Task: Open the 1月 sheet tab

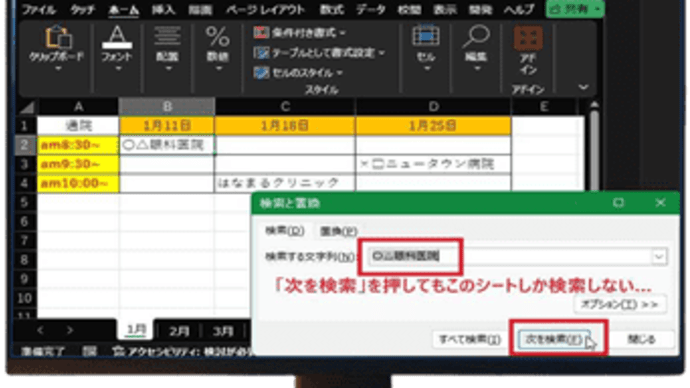Action: coord(136,330)
